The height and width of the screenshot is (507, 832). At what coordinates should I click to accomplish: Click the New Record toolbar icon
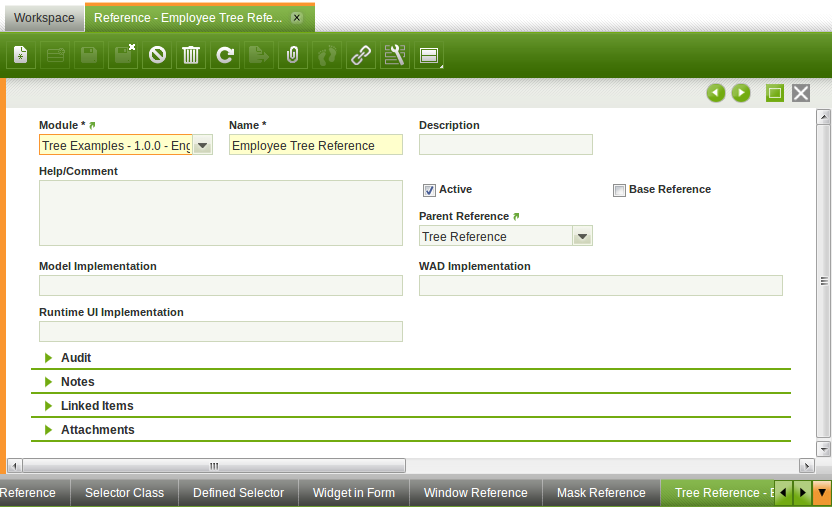(21, 55)
